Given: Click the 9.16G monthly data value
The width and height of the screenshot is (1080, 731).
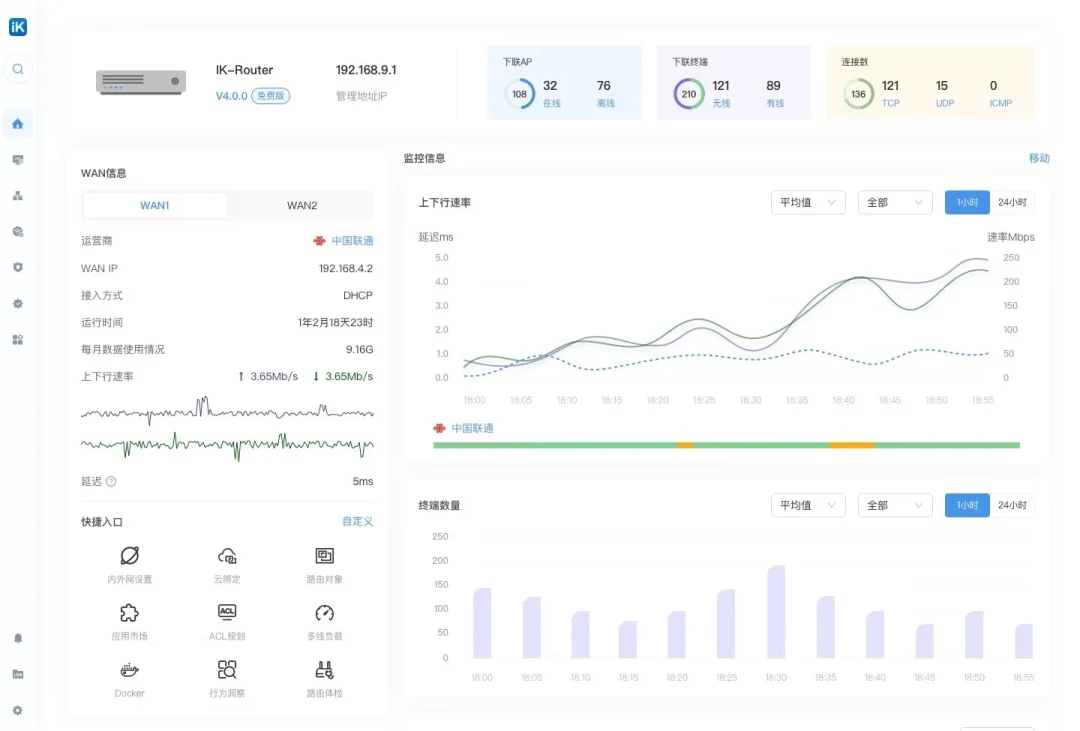Looking at the screenshot, I should coord(360,350).
